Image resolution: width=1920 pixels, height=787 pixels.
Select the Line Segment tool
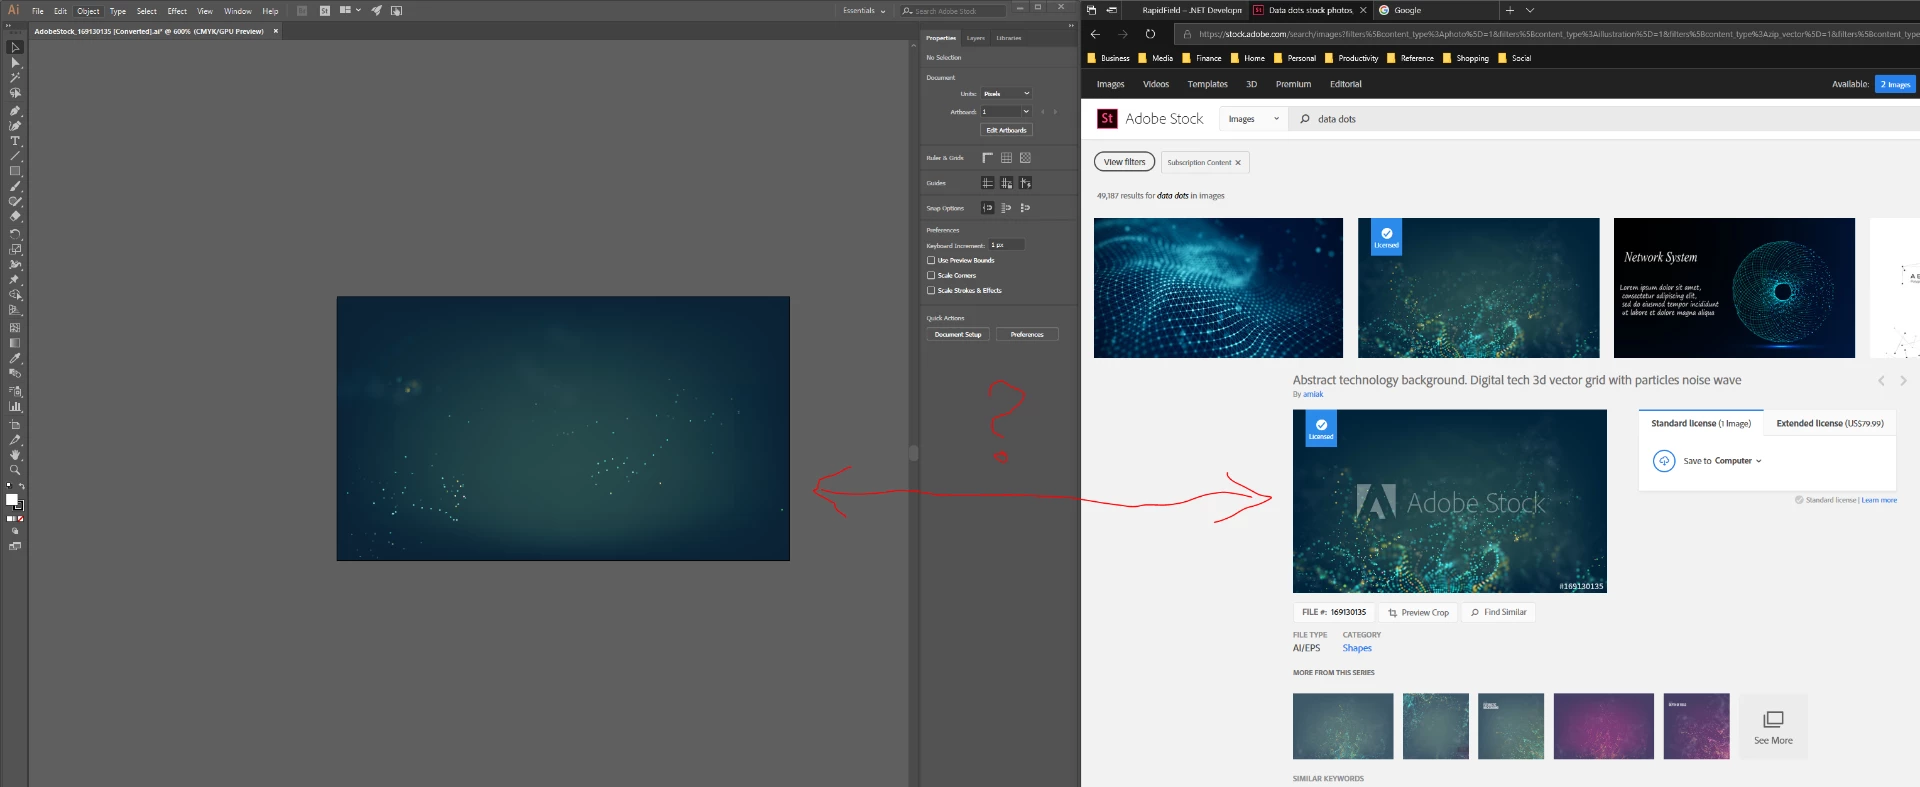(x=15, y=156)
